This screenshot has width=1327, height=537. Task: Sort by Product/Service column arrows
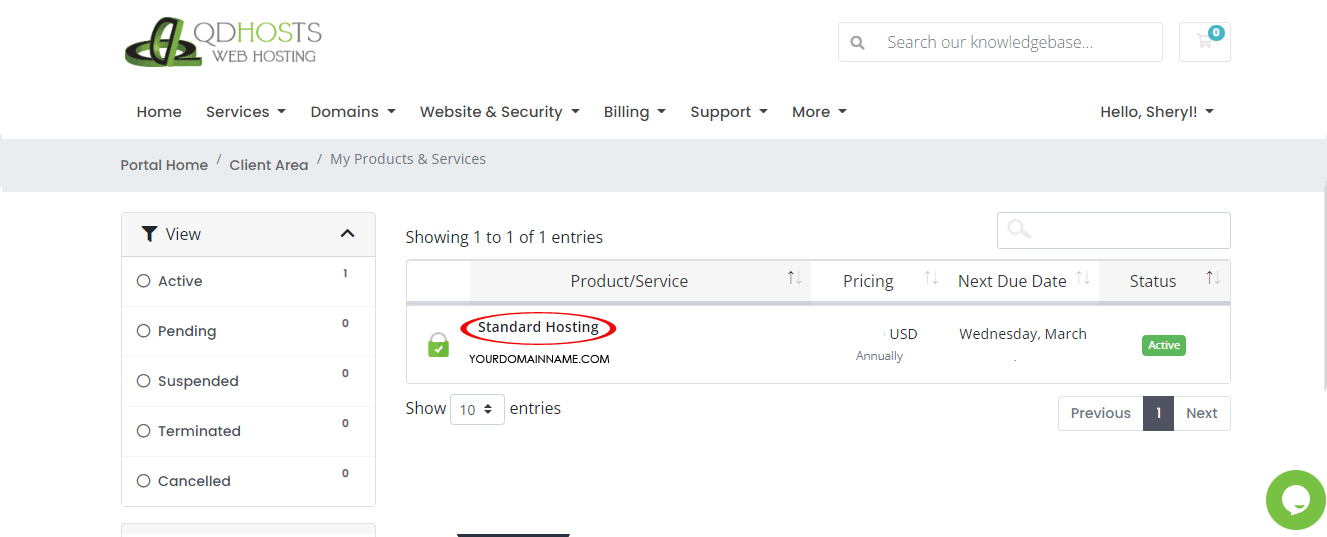(794, 278)
